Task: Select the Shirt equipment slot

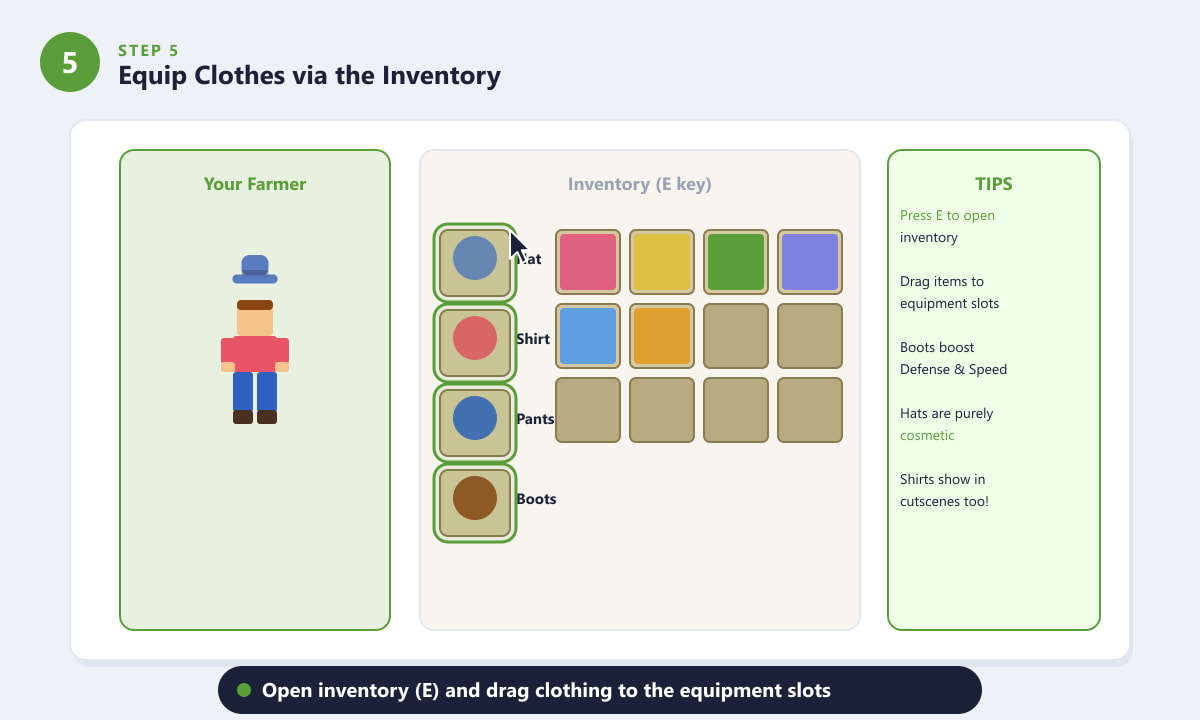Action: [x=475, y=343]
